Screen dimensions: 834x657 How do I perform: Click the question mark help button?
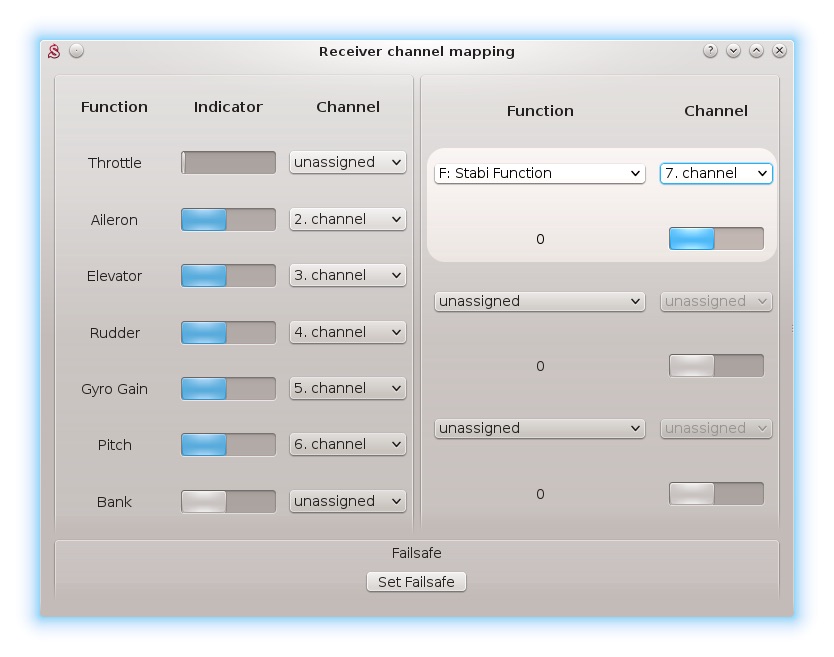click(x=710, y=51)
